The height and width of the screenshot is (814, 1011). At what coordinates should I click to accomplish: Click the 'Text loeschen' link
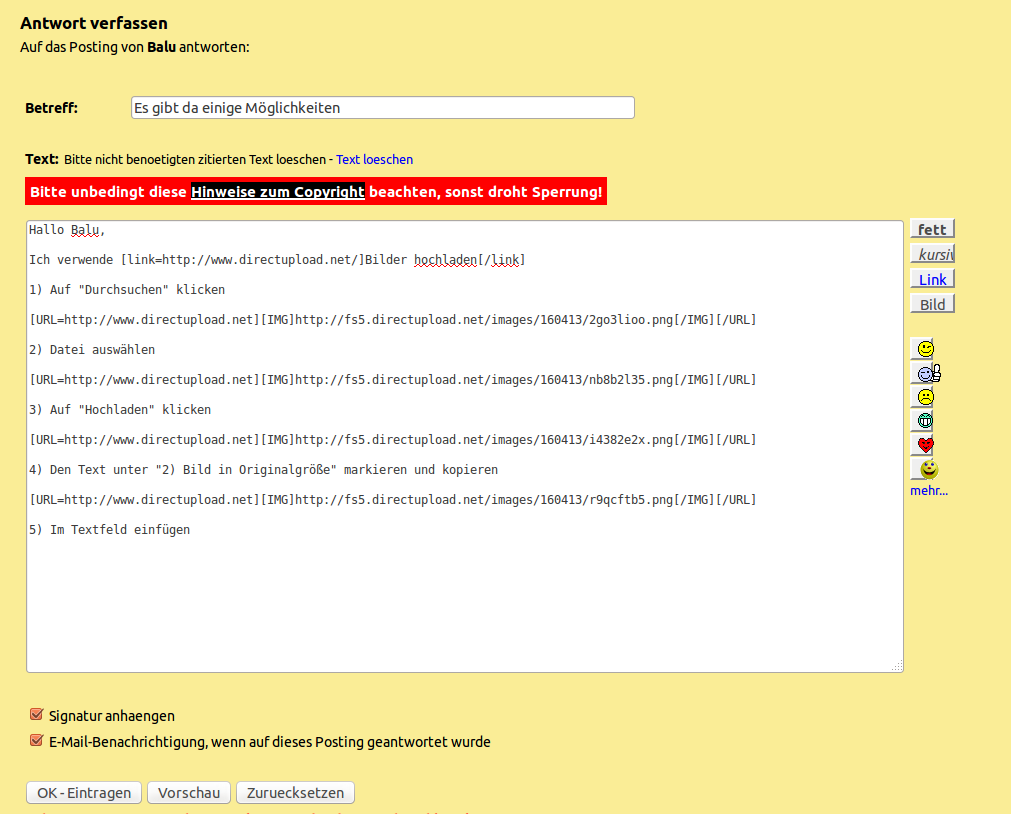tap(374, 160)
